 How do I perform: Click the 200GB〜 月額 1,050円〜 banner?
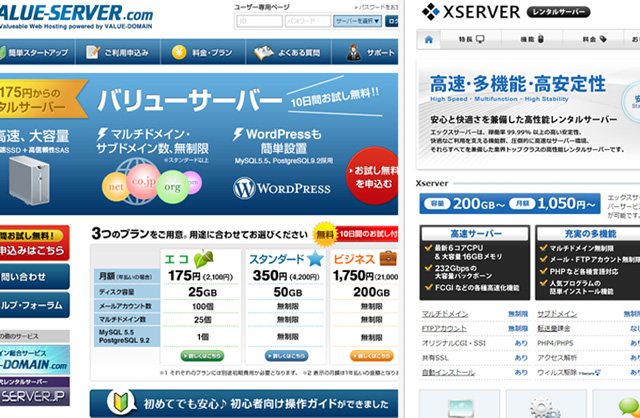[510, 203]
